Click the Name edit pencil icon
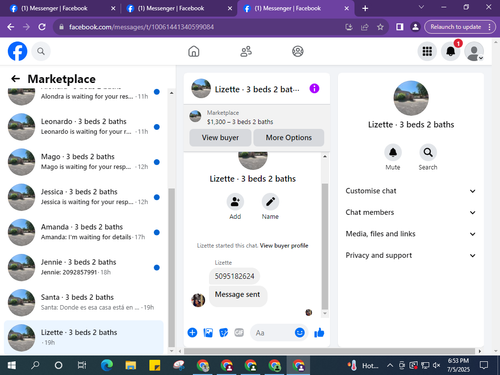Image resolution: width=500 pixels, height=375 pixels. pyautogui.click(x=270, y=202)
